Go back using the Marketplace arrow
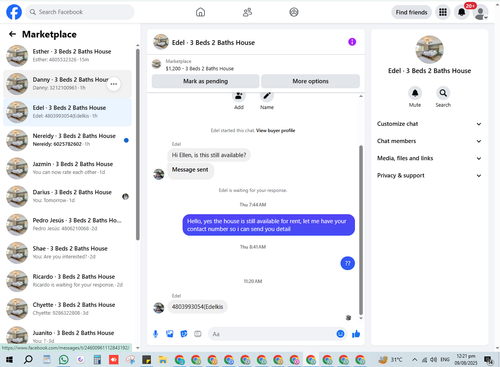The width and height of the screenshot is (500, 367). point(13,34)
